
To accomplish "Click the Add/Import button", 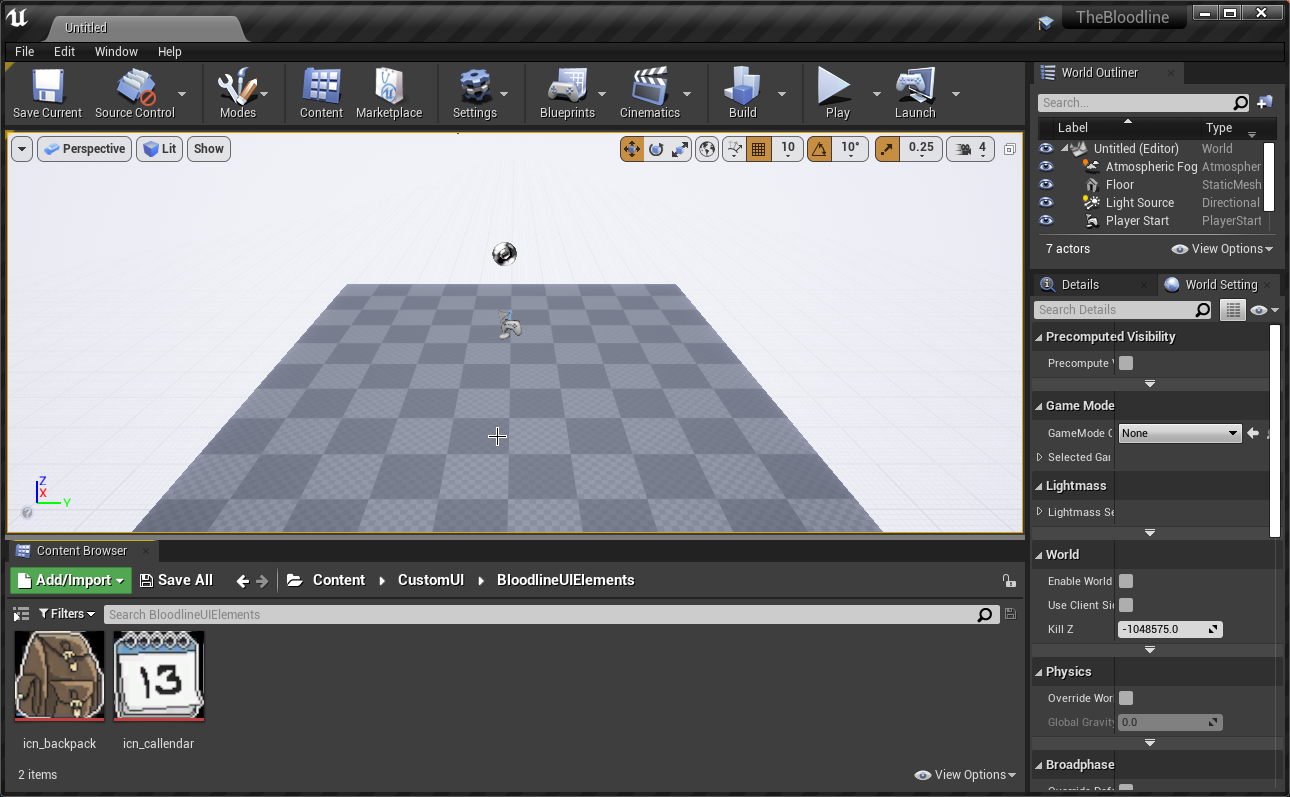I will (70, 580).
